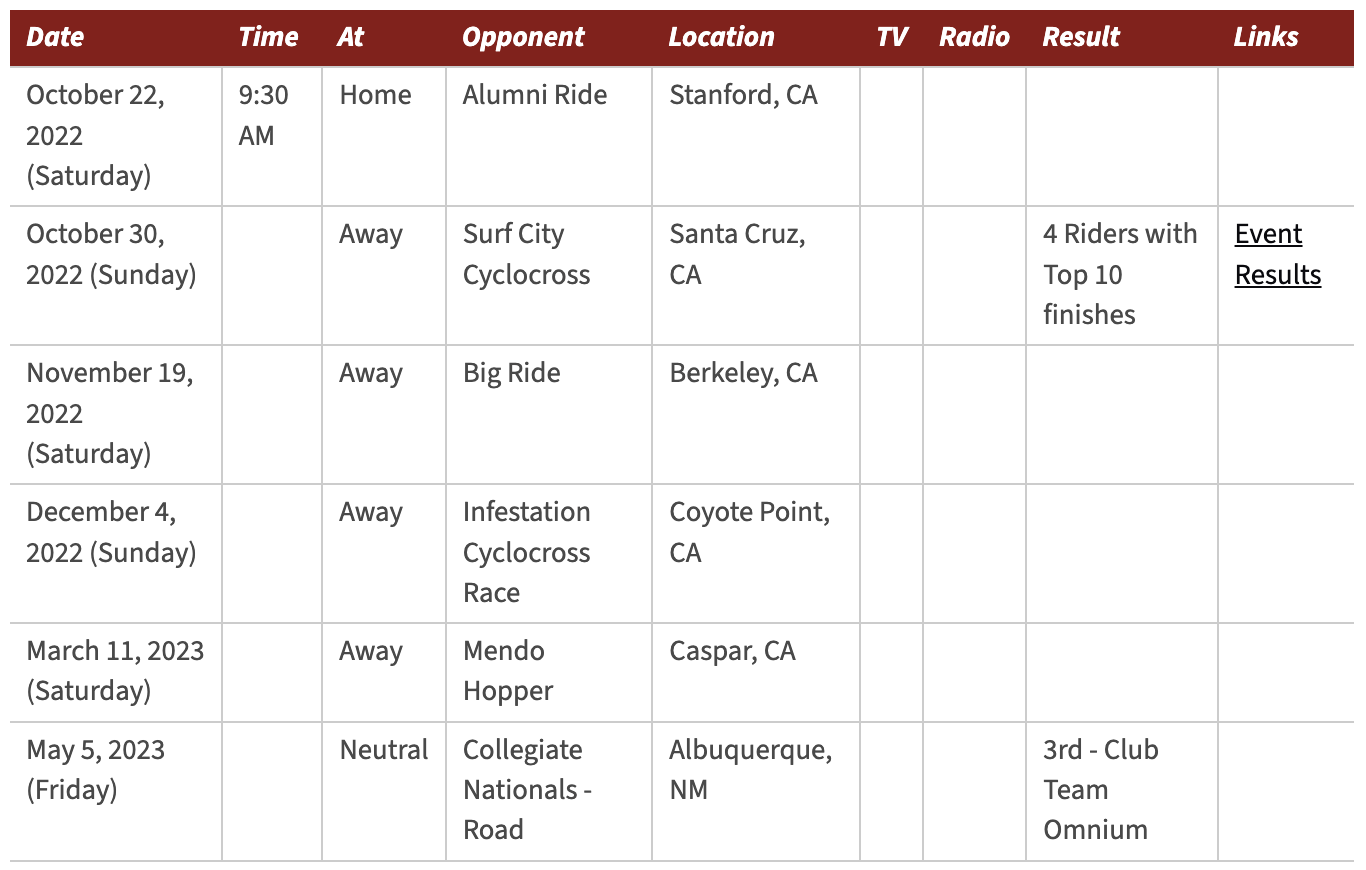Click the Radio column header
This screenshot has width=1366, height=870.
click(x=974, y=37)
